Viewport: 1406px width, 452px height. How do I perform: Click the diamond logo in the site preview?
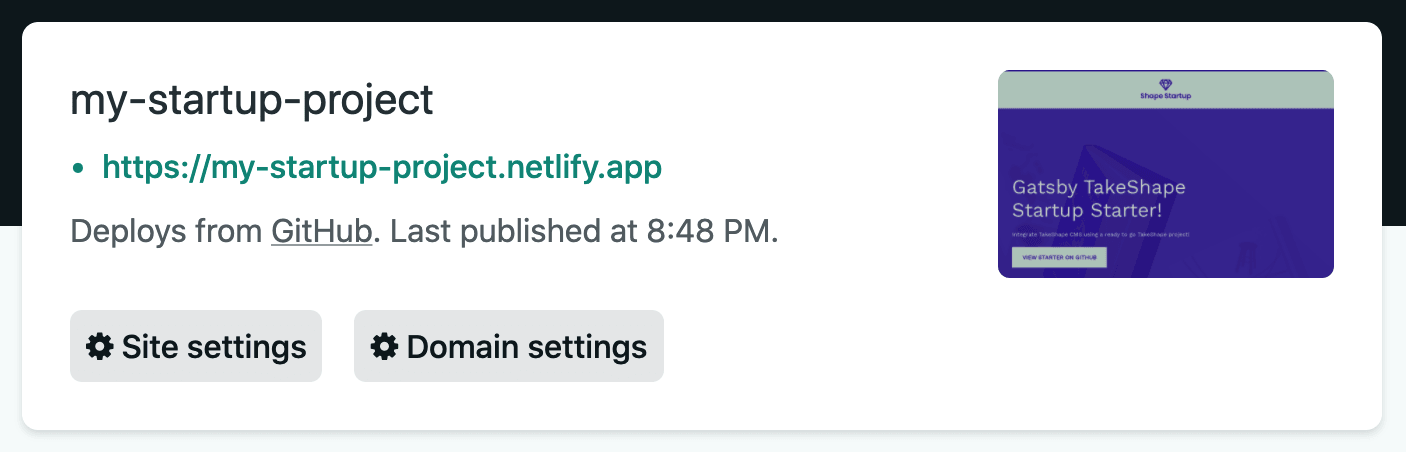[1165, 85]
